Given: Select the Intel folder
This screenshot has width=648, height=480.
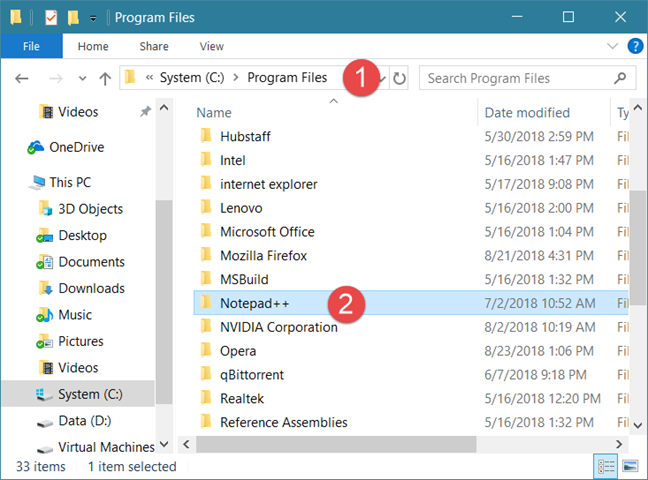Looking at the screenshot, I should coord(411,160).
